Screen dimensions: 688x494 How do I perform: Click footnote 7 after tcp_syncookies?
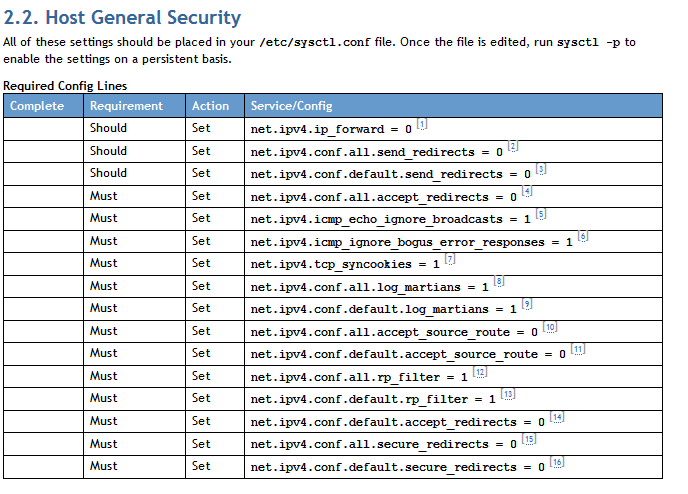(x=450, y=260)
